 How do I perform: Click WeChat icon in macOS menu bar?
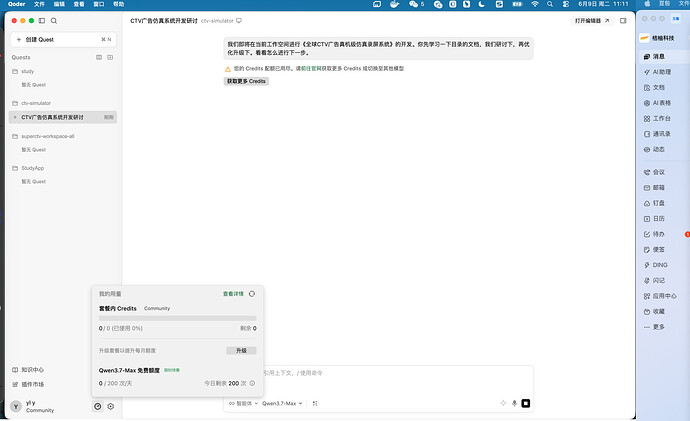click(x=416, y=4)
